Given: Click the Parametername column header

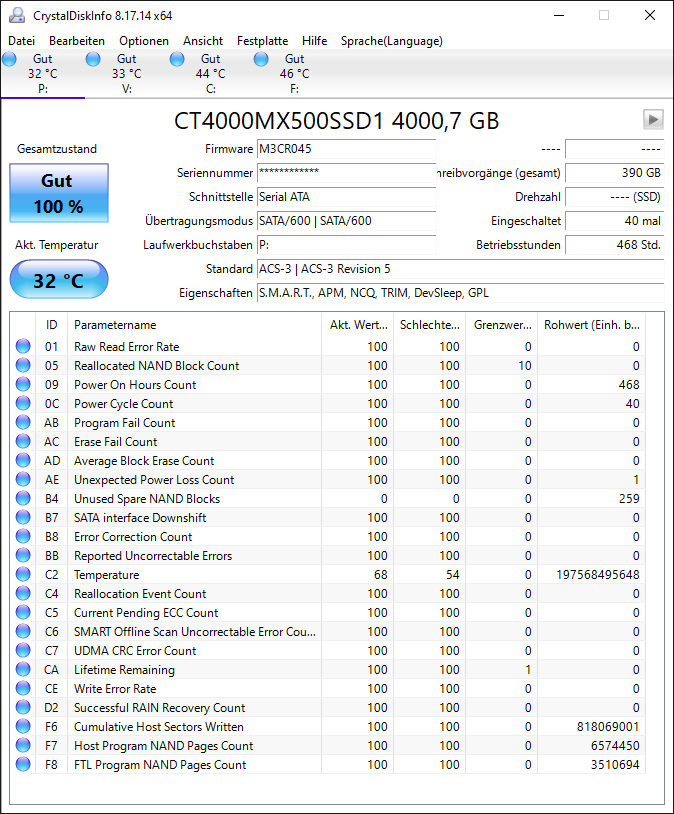Looking at the screenshot, I should pyautogui.click(x=195, y=325).
